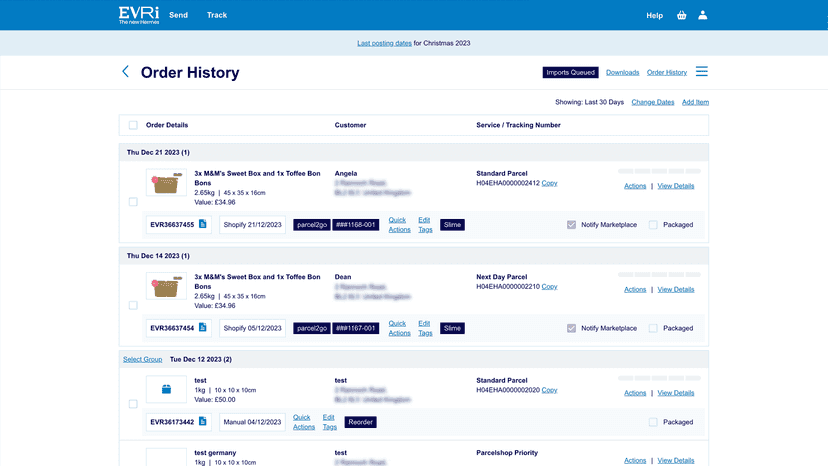828x466 pixels.
Task: Click sweet box thumbnail in Dean's order
Action: [166, 286]
